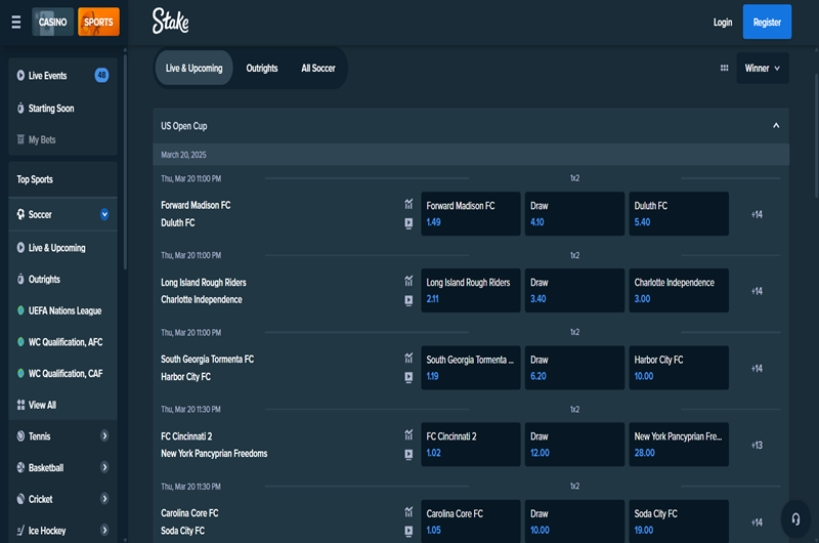Open live stream icon for FC Cincinnati 2 match

pyautogui.click(x=408, y=454)
